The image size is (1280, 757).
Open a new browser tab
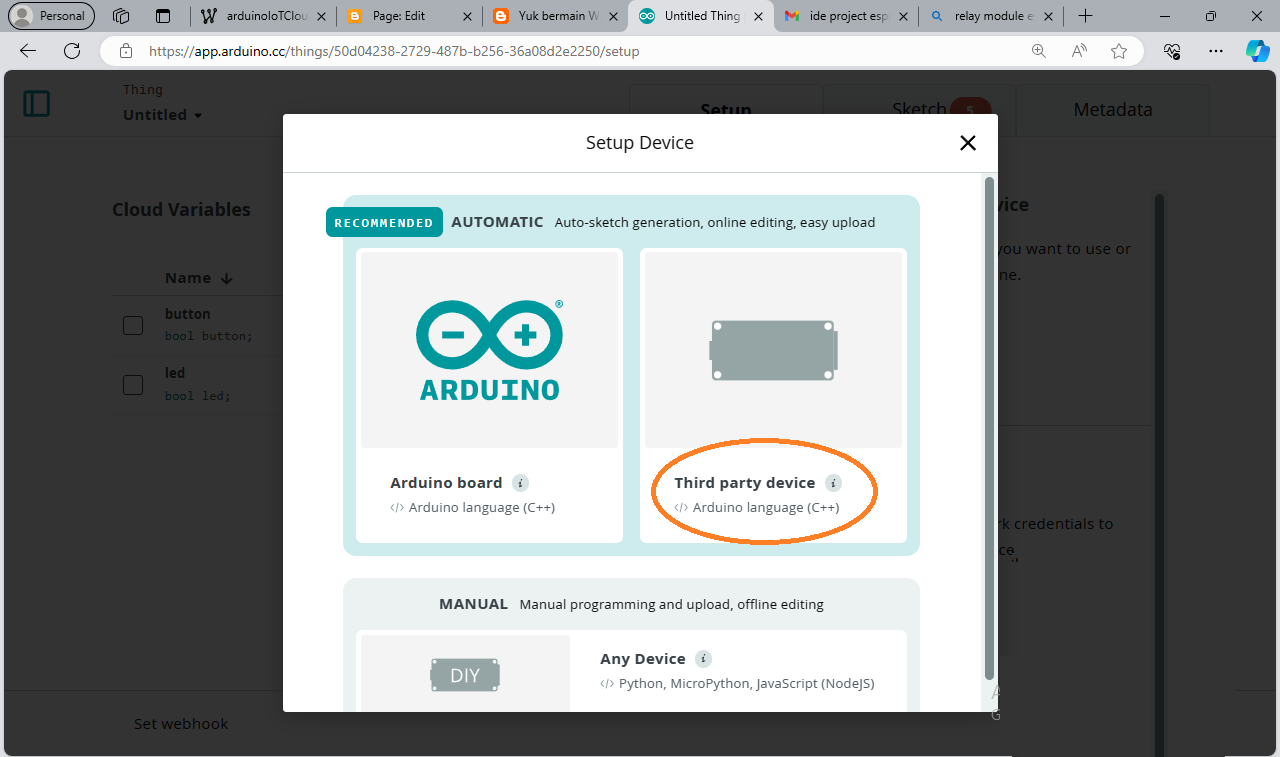(x=1085, y=16)
